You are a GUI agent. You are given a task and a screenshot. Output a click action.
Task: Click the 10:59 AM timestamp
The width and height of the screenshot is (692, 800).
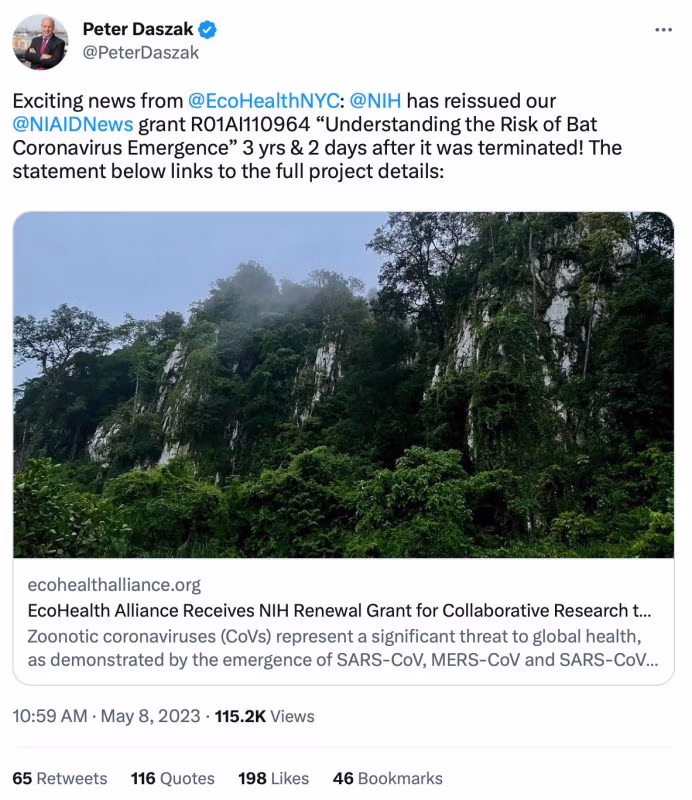[49, 716]
